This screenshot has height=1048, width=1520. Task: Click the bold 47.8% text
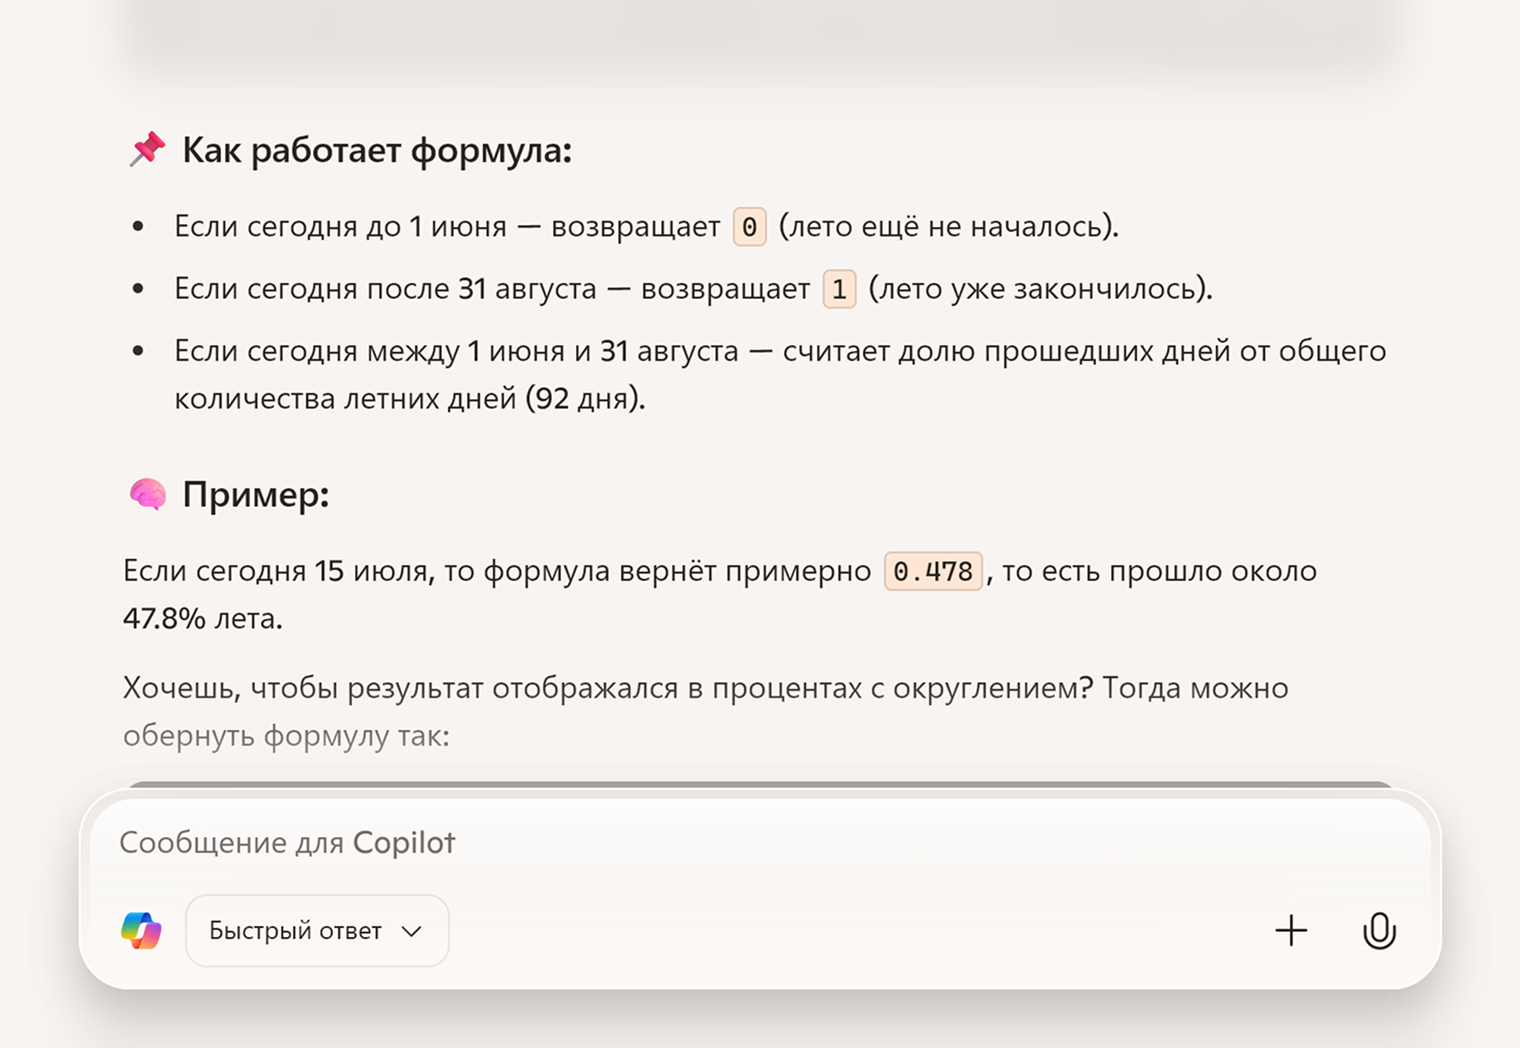point(164,619)
